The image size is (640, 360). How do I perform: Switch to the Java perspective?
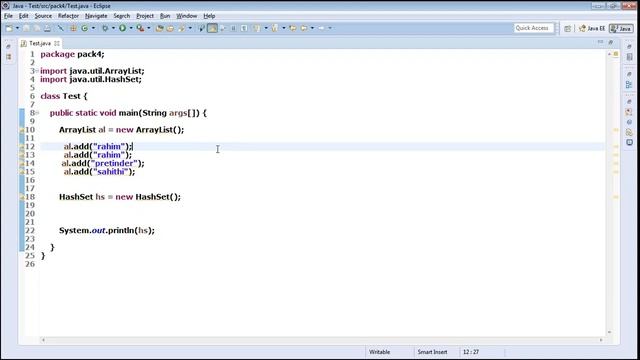pyautogui.click(x=621, y=28)
